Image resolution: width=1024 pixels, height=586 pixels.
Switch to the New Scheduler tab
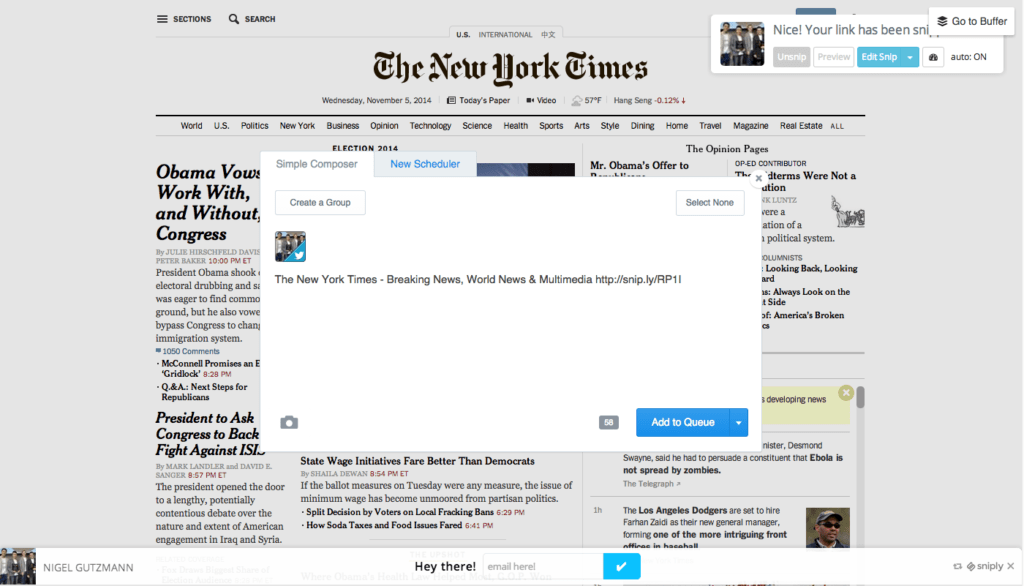point(425,164)
